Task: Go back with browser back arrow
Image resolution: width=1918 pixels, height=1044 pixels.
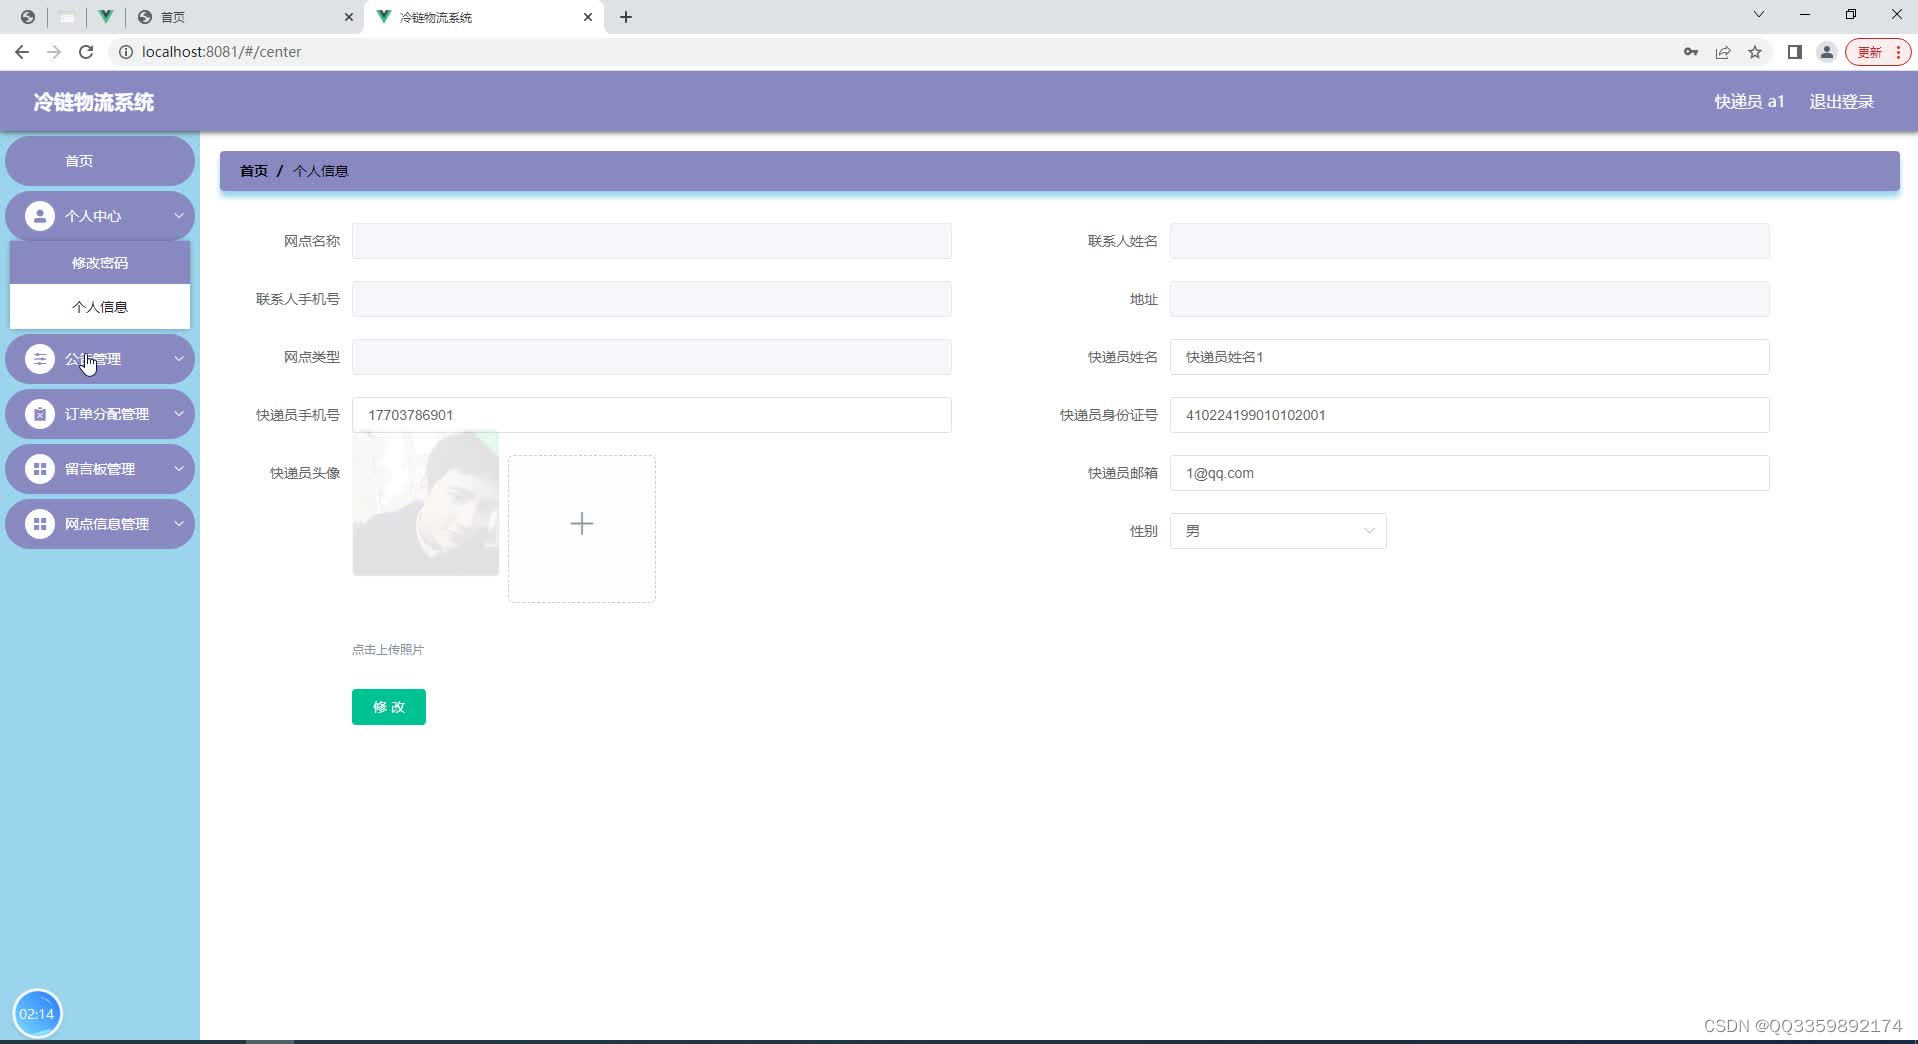Action: pyautogui.click(x=22, y=52)
